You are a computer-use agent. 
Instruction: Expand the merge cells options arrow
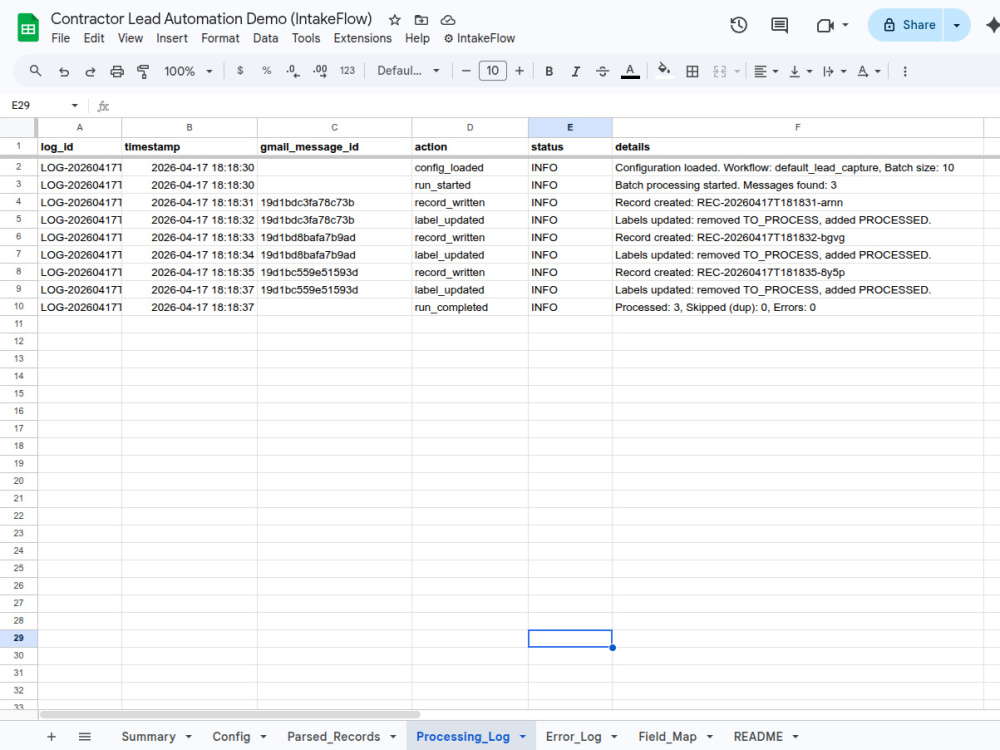(x=737, y=71)
